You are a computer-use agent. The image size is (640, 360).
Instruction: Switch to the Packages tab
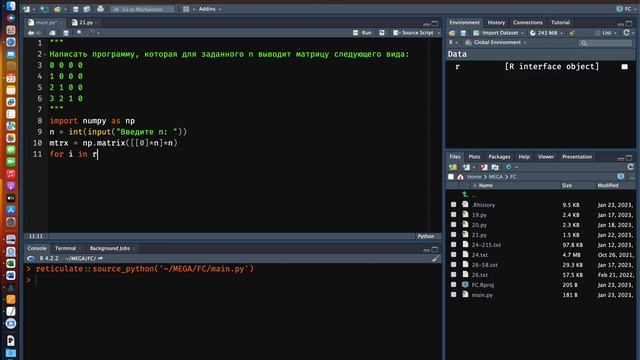499,157
